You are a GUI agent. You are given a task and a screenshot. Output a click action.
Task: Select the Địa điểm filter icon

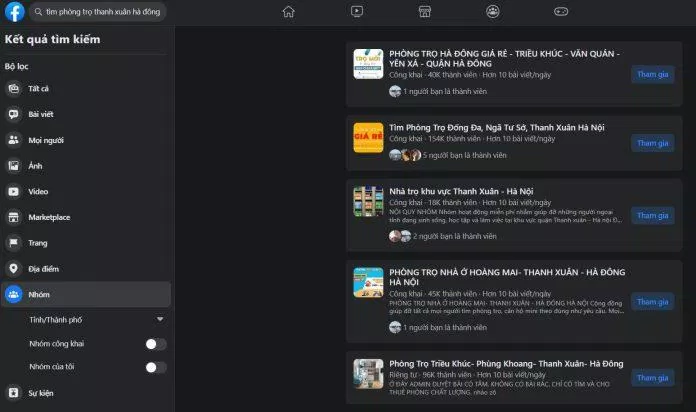pos(14,269)
